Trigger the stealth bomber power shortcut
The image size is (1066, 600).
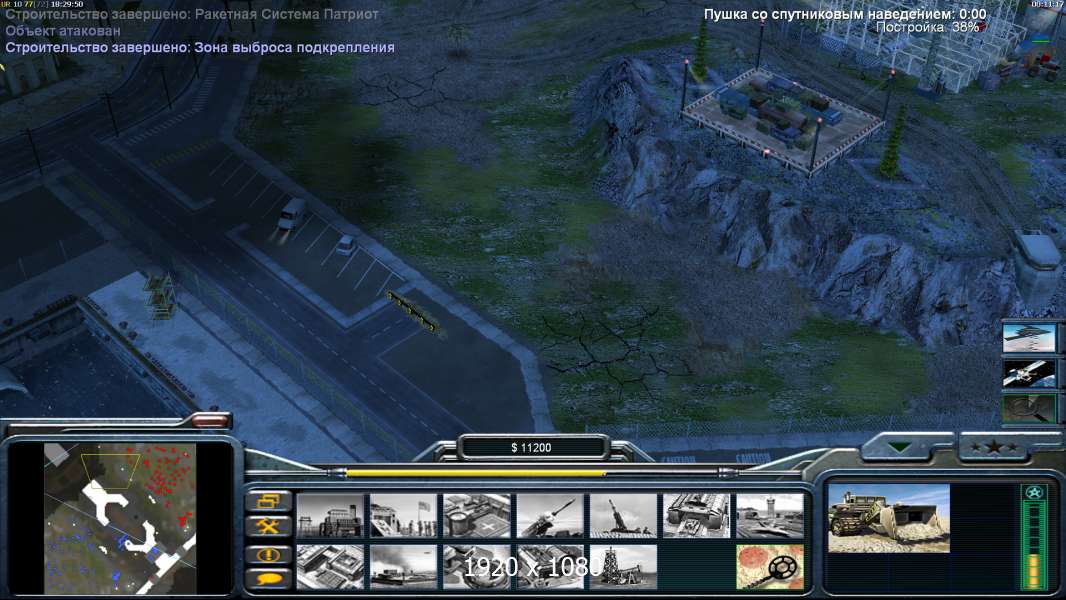[x=1029, y=338]
